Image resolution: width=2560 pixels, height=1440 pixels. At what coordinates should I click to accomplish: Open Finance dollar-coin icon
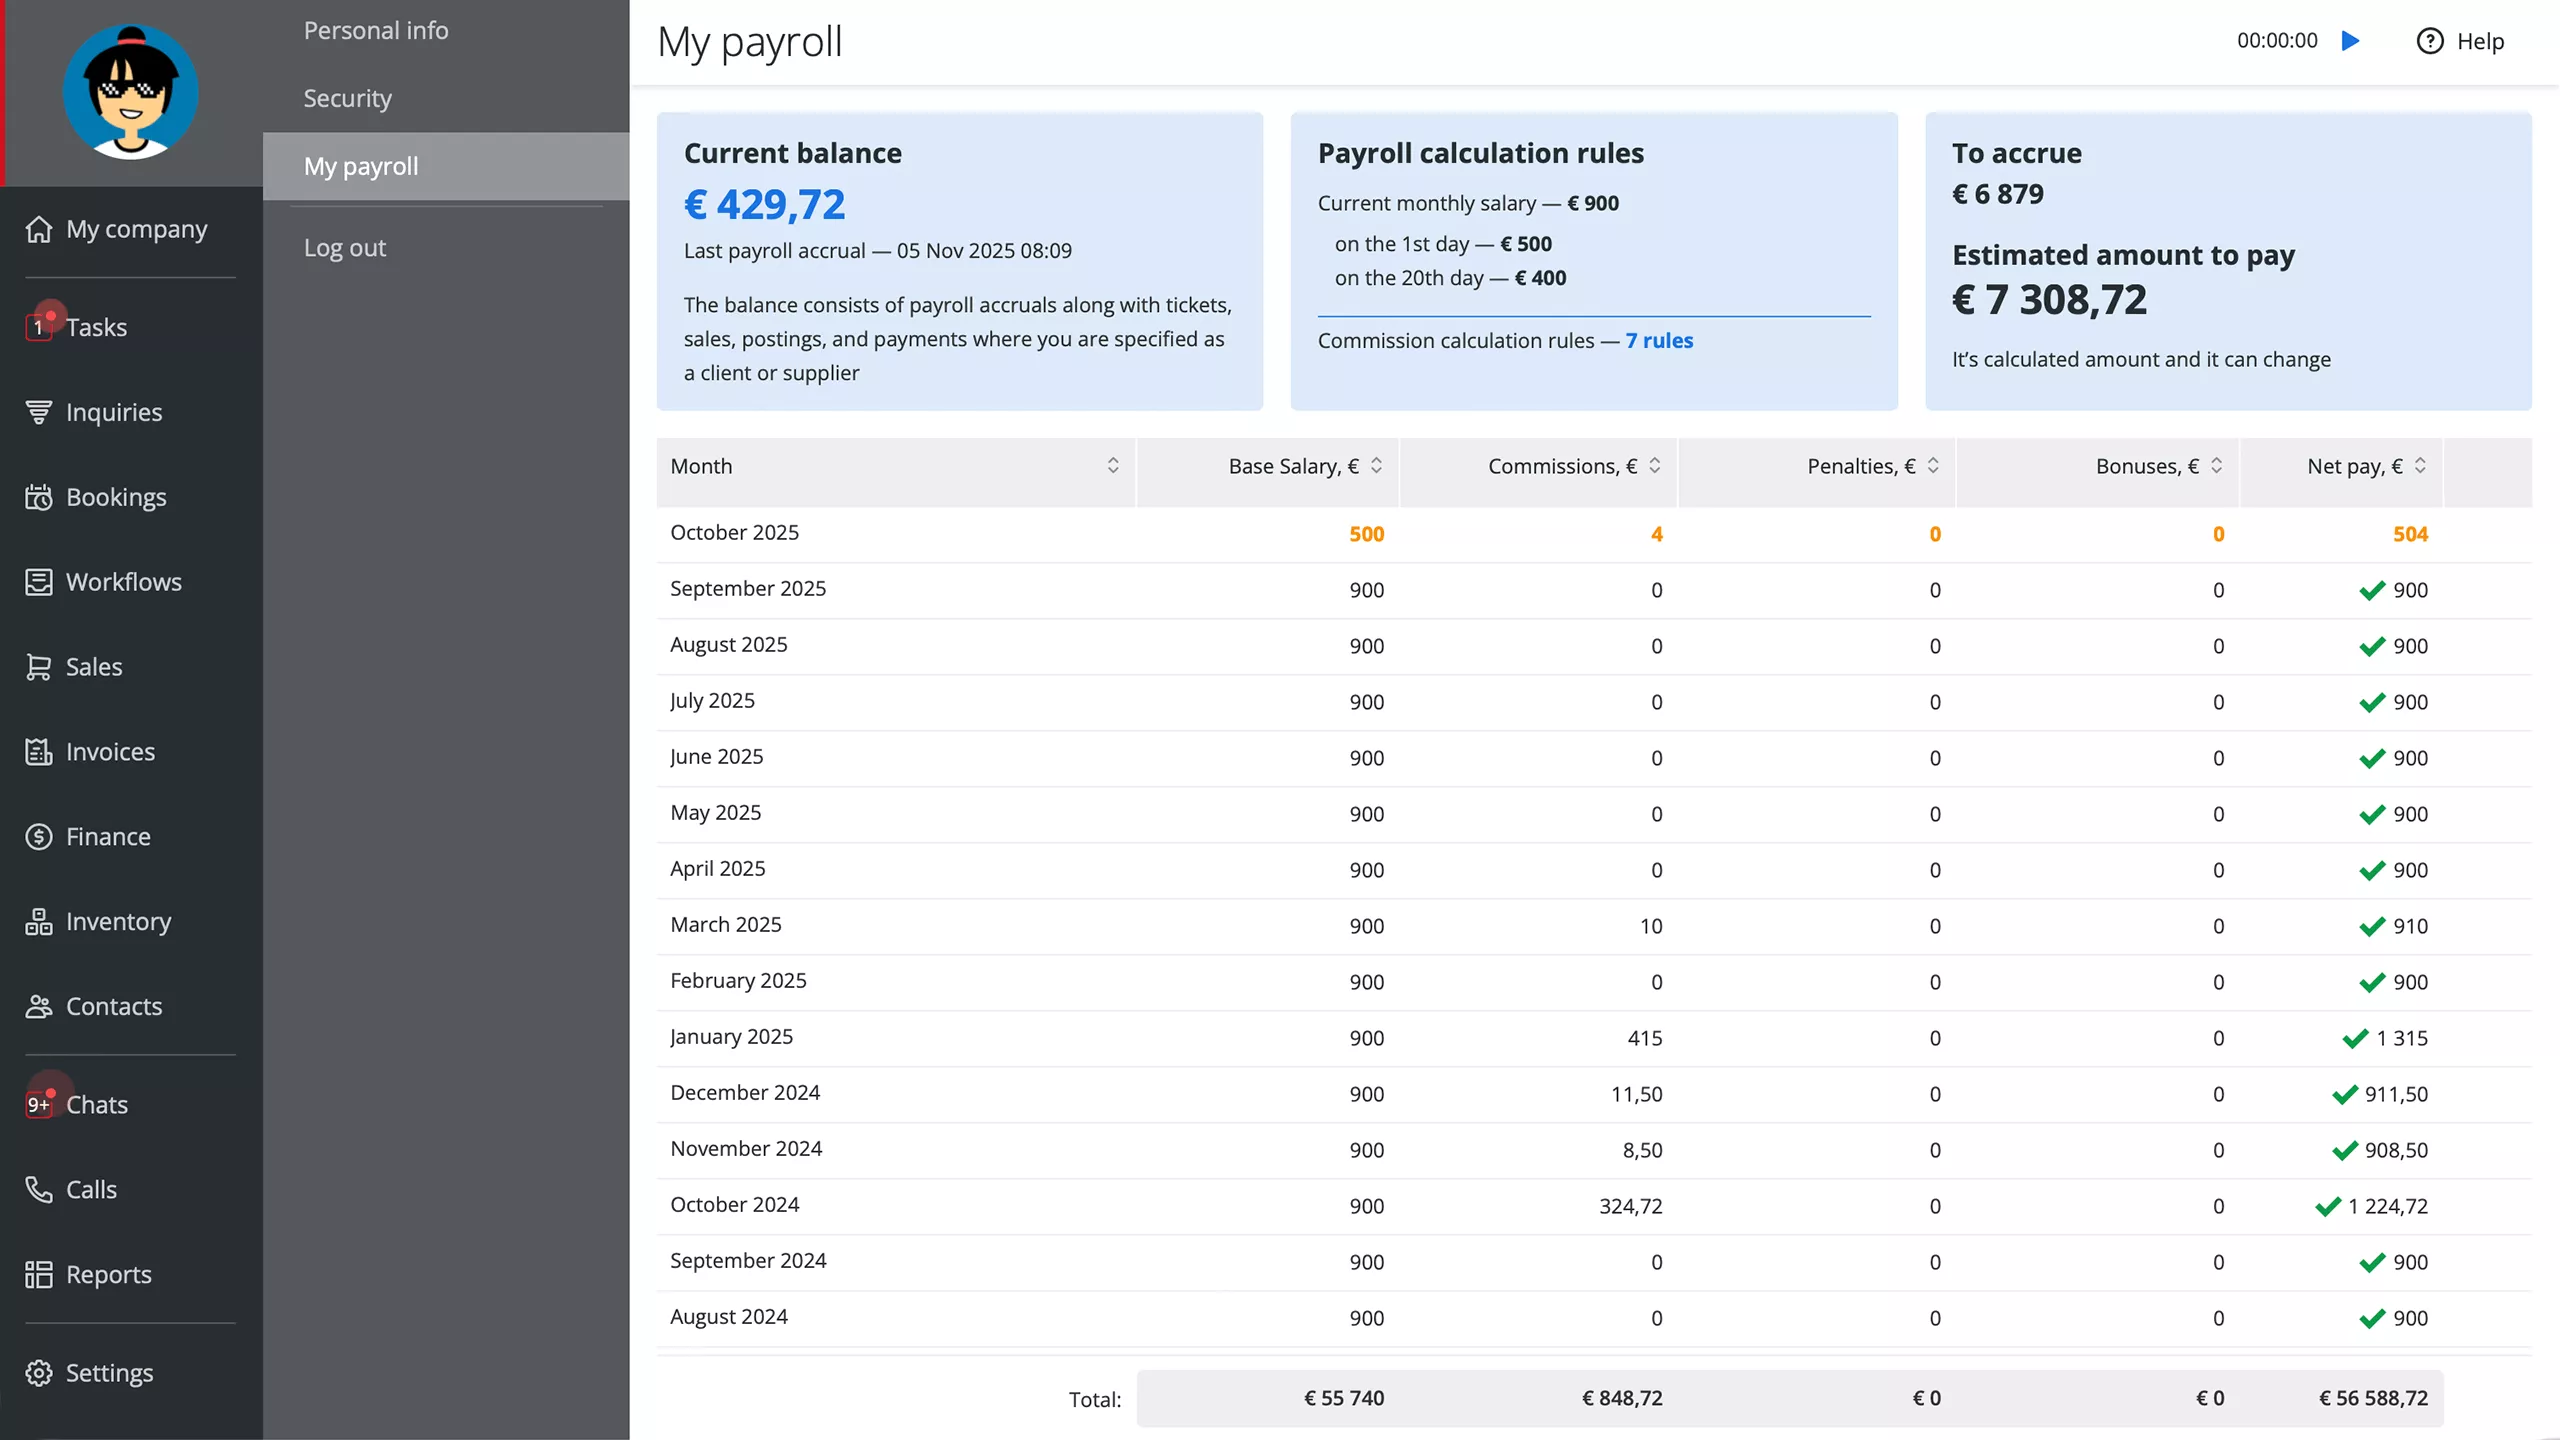(38, 837)
